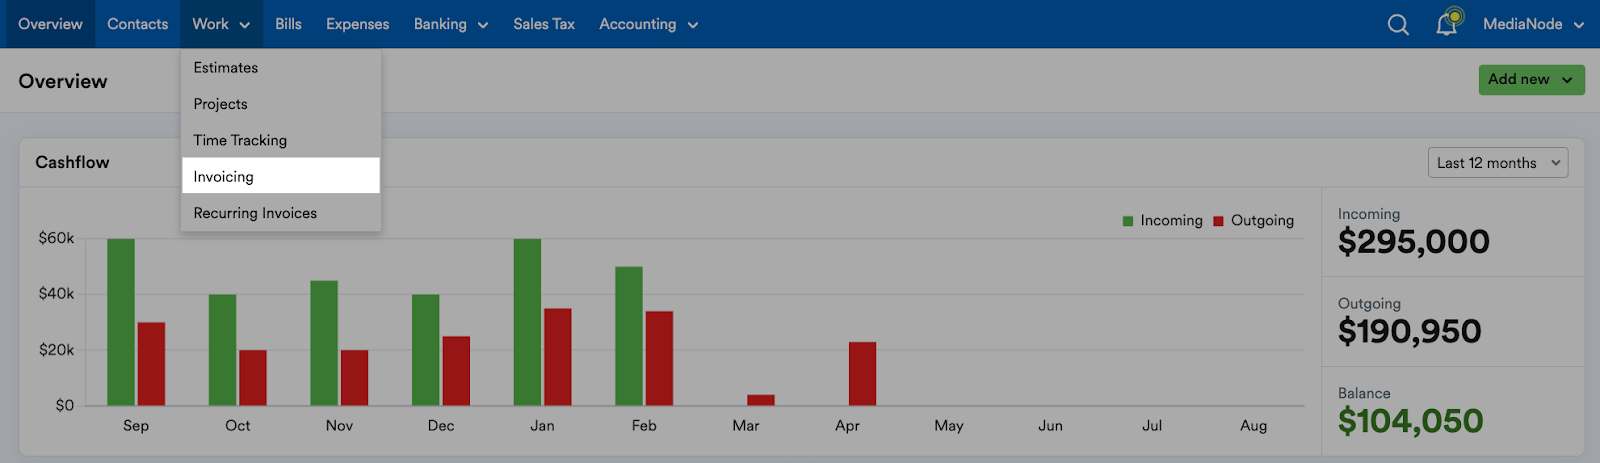
Task: Click the Dec incoming green bar
Action: 426,350
